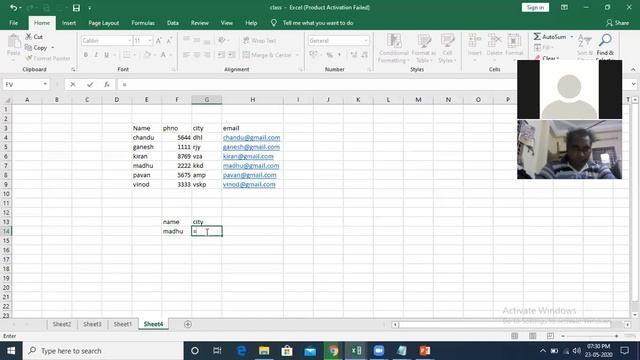Click the Format Painter brush

(x=29, y=58)
